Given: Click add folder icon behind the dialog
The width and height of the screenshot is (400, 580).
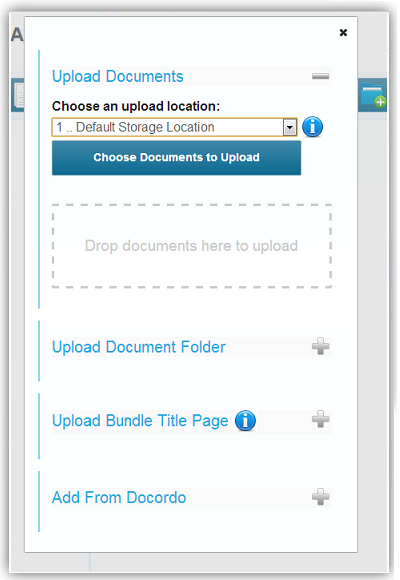Looking at the screenshot, I should [x=373, y=95].
